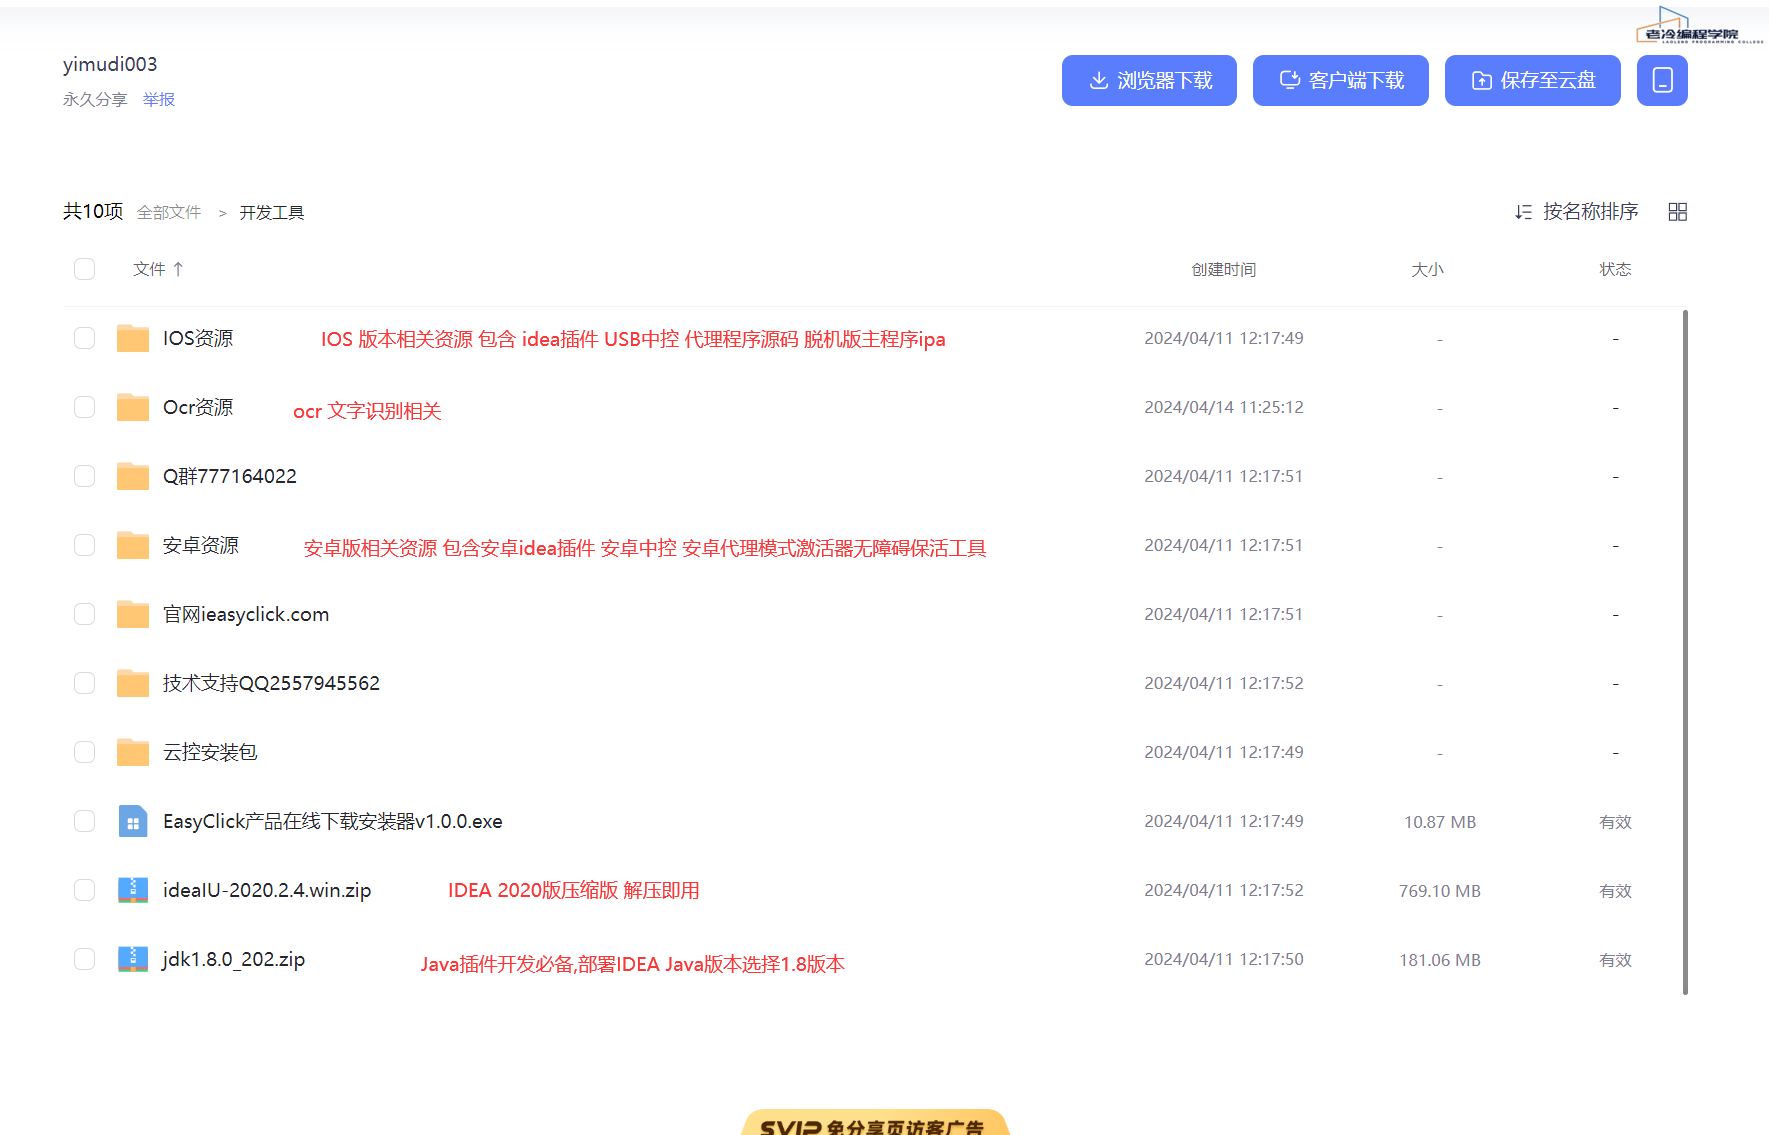This screenshot has width=1769, height=1135.
Task: Check the box for 技术支持QQ2557945562
Action: [x=85, y=683]
